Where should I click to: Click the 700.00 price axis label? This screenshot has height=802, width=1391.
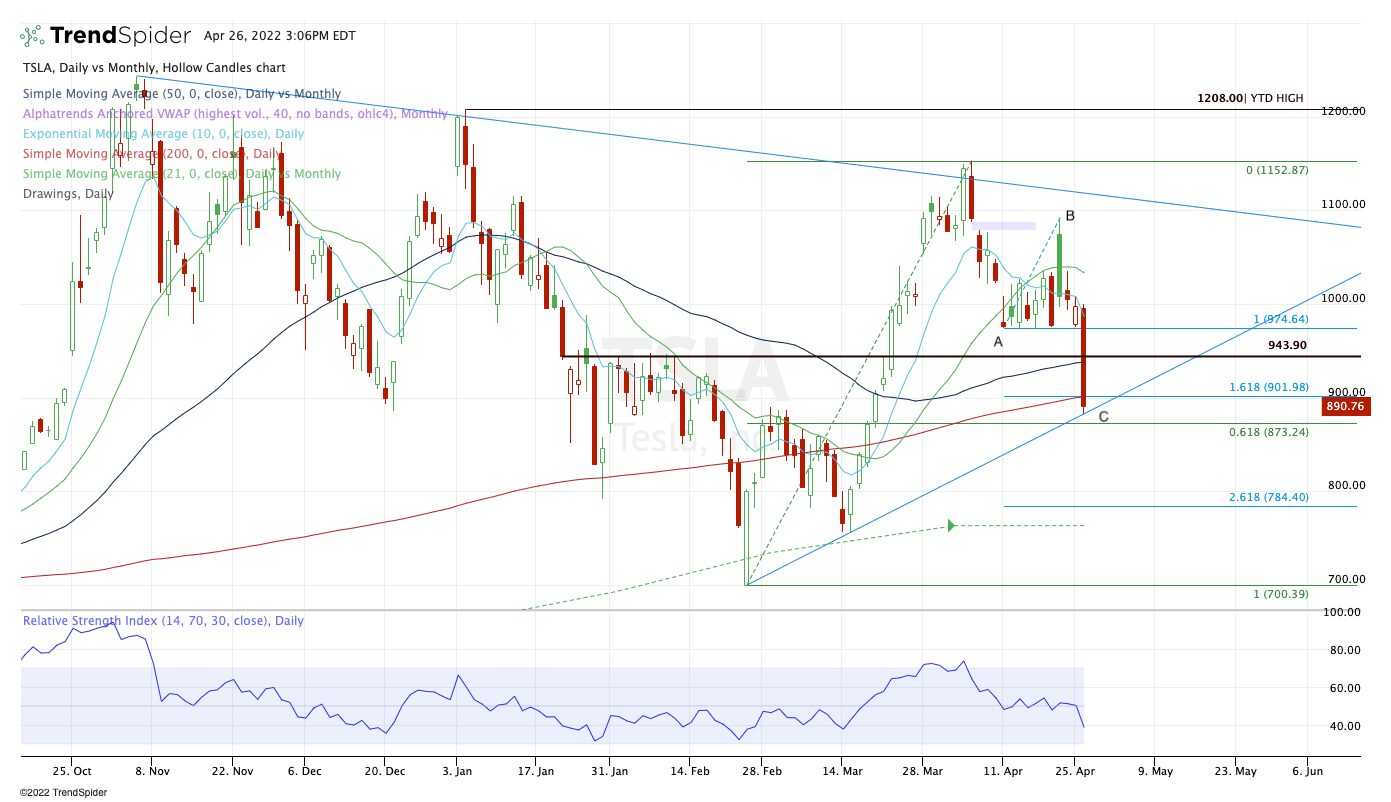pyautogui.click(x=1346, y=579)
